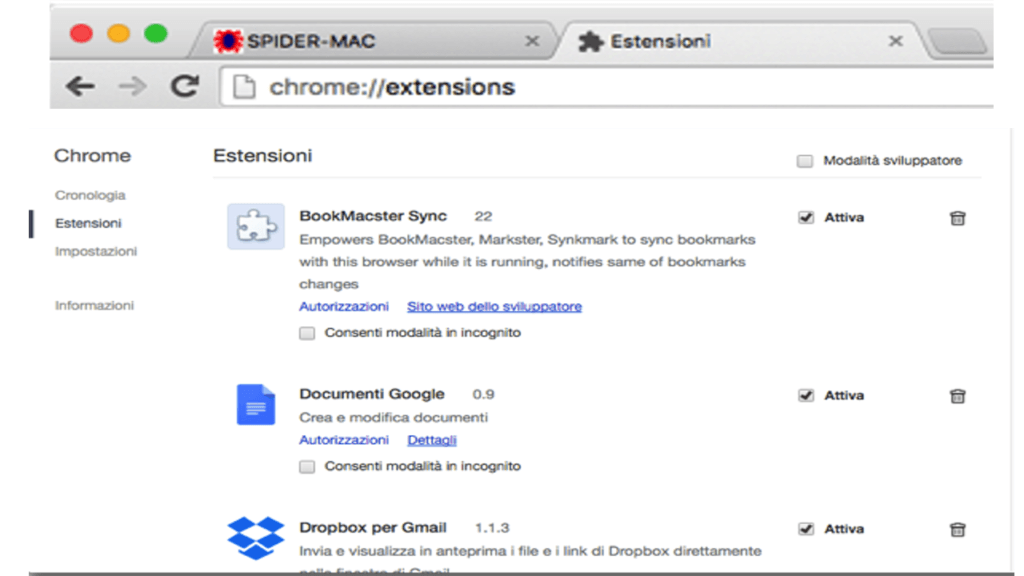Viewport: 1024px width, 576px height.
Task: Go back with the browser back arrow
Action: [80, 86]
